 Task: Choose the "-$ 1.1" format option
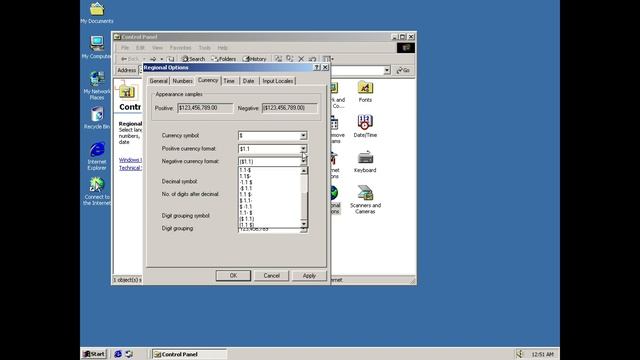[246, 188]
